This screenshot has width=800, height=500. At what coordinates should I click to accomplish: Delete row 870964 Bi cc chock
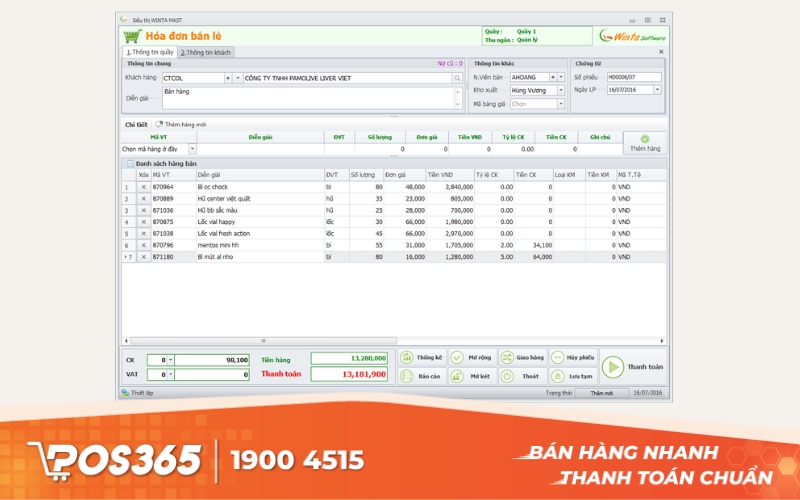point(143,187)
